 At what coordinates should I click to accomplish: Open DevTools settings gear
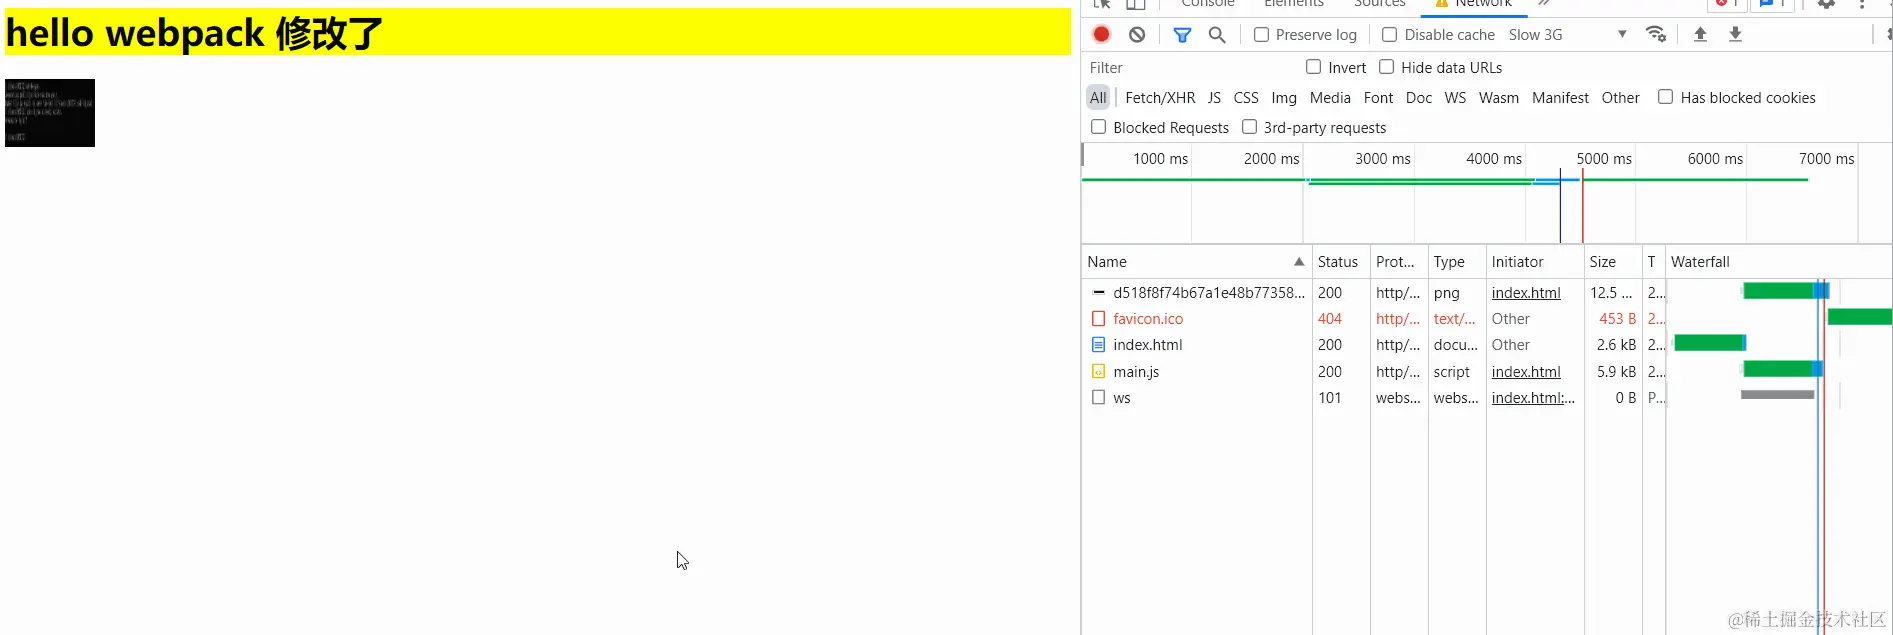coord(1826,4)
